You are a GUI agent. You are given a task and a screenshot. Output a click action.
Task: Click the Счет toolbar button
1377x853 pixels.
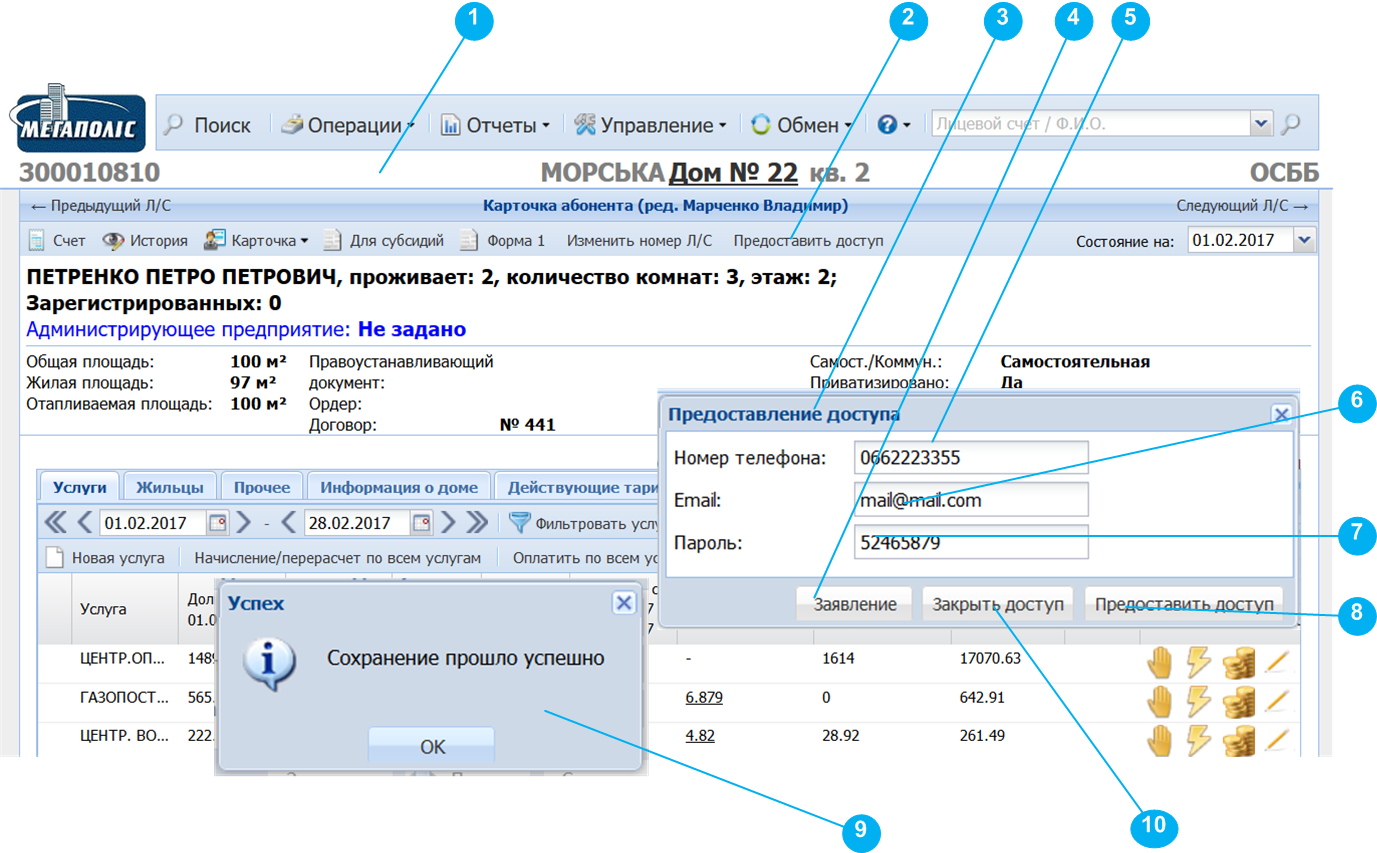[x=57, y=241]
